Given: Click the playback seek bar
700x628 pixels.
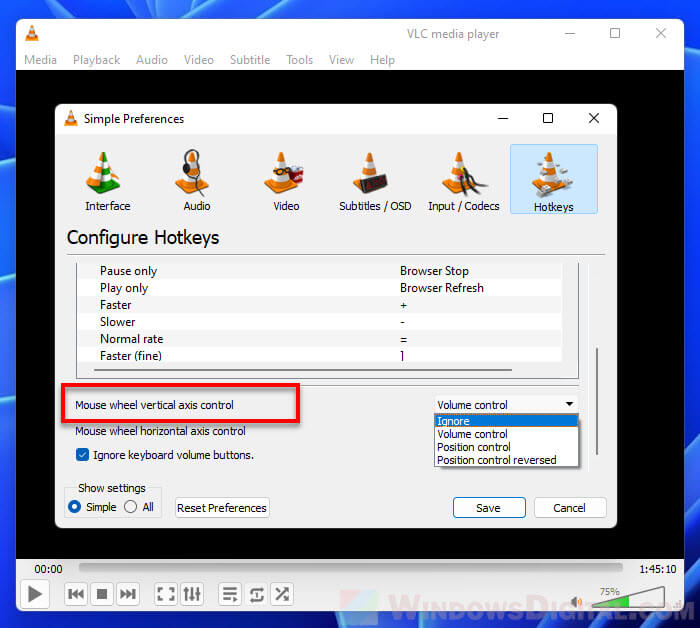Looking at the screenshot, I should pyautogui.click(x=350, y=567).
